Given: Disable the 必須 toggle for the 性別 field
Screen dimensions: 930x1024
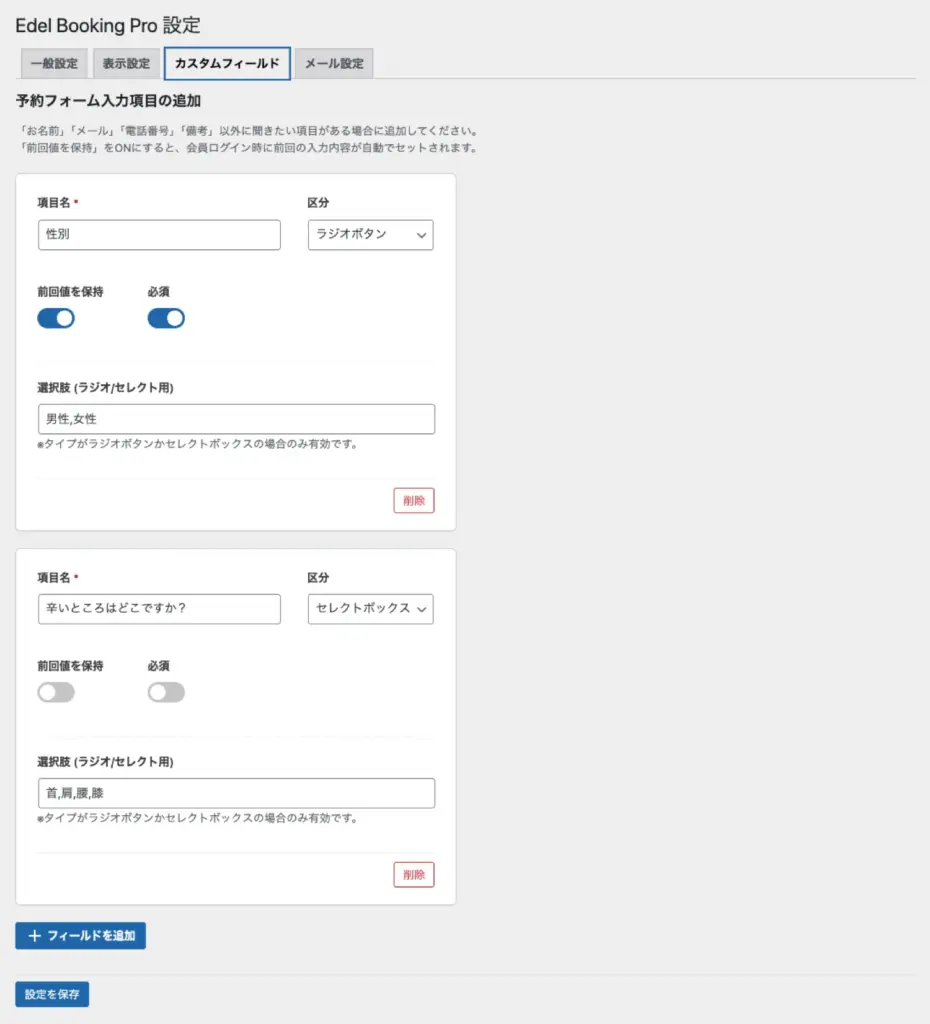Looking at the screenshot, I should click(166, 319).
